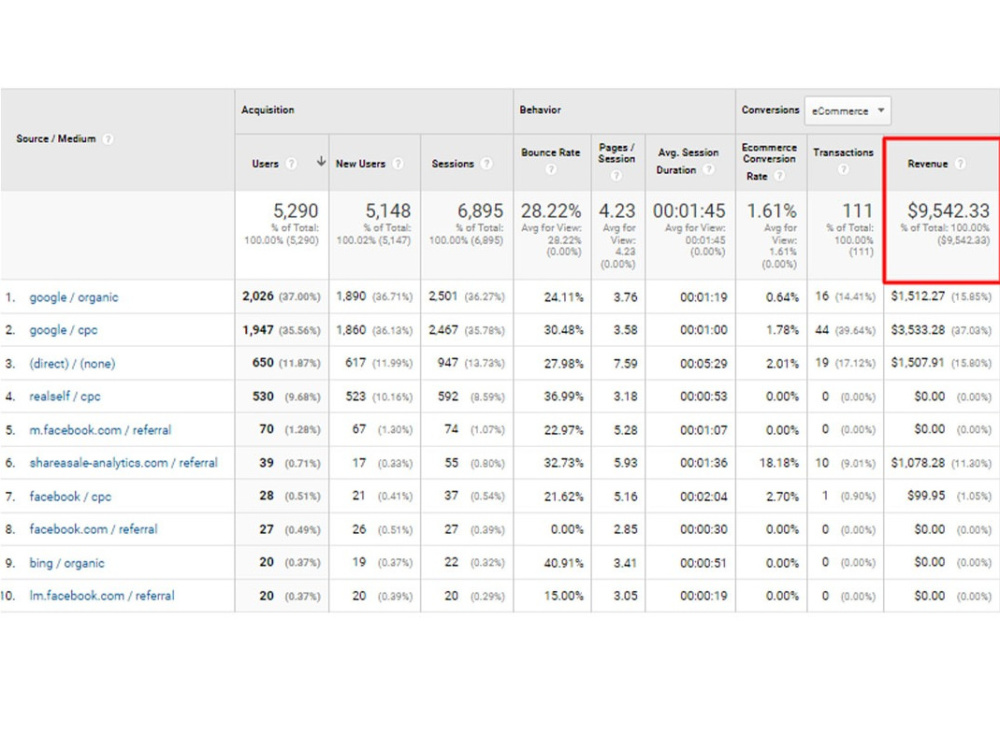Image resolution: width=1000 pixels, height=750 pixels.
Task: Select google / cpc revenue $3,533.28
Action: click(918, 330)
